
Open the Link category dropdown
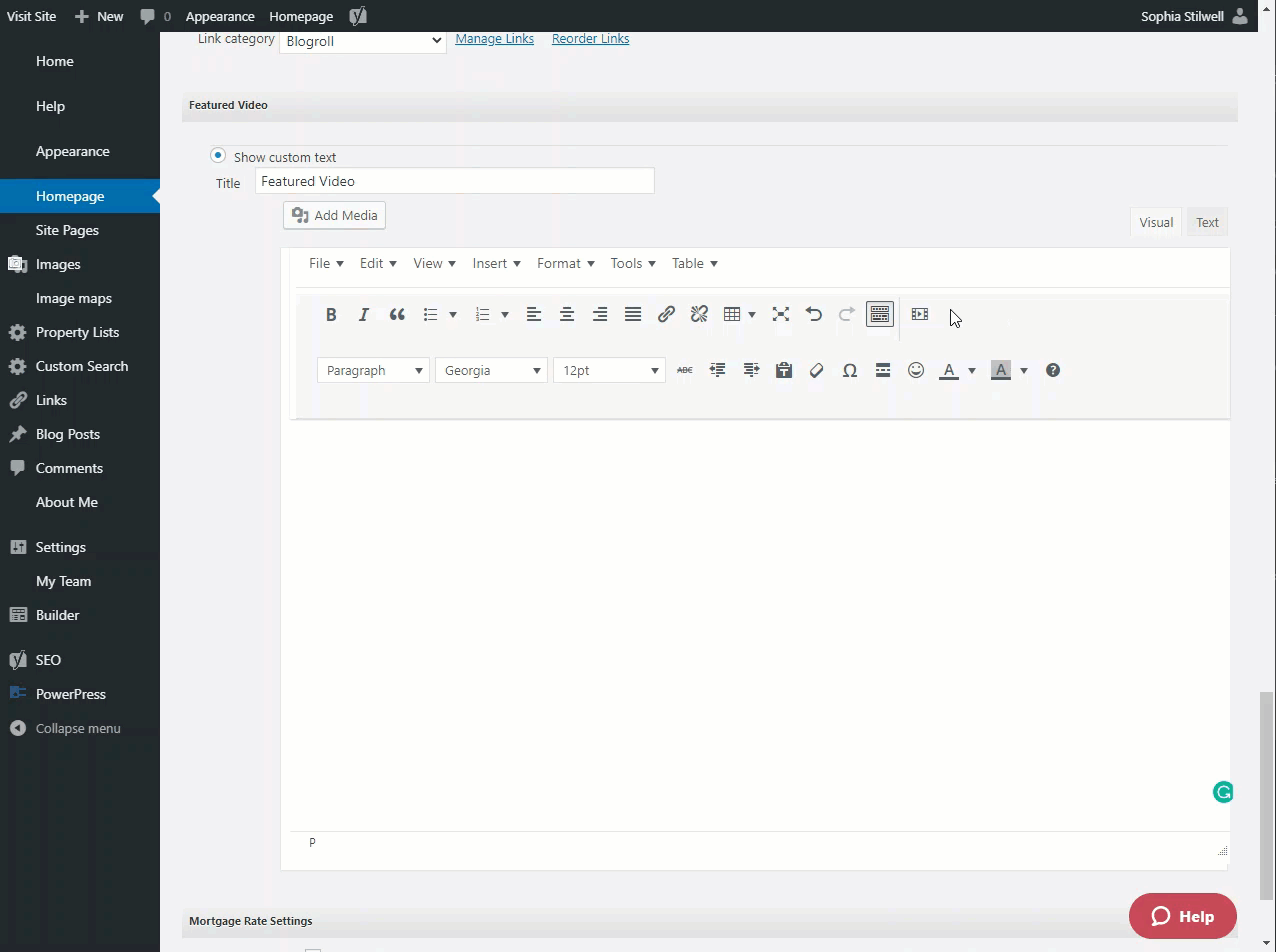click(363, 41)
